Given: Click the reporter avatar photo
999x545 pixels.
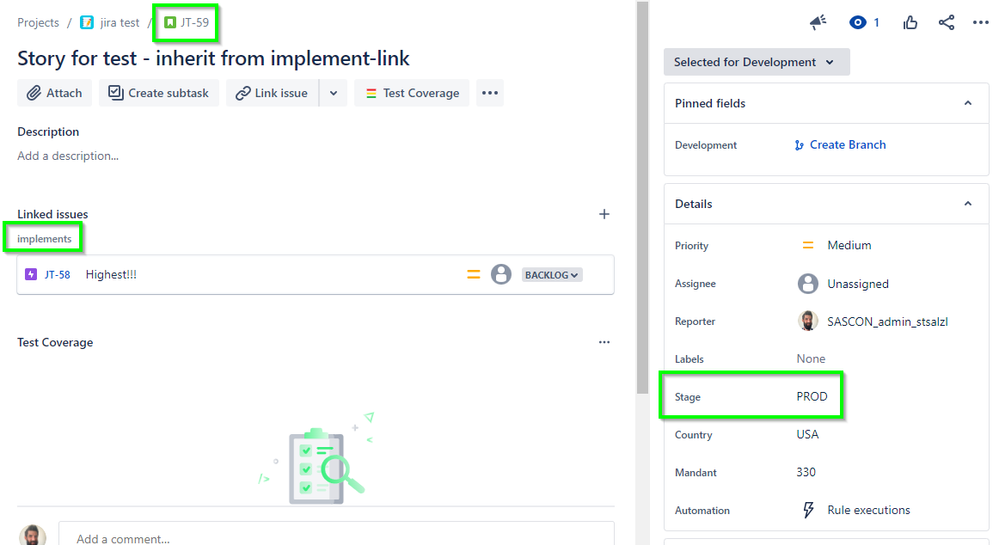Looking at the screenshot, I should pos(808,321).
